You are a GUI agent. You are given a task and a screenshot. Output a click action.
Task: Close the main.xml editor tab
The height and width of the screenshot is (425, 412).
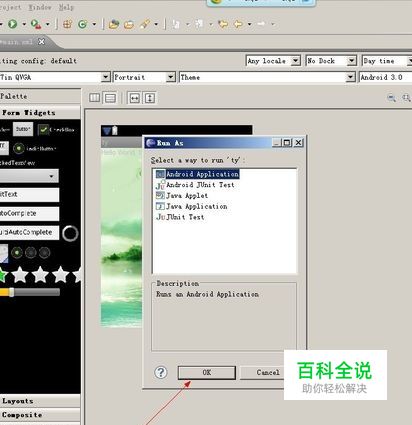tap(41, 42)
